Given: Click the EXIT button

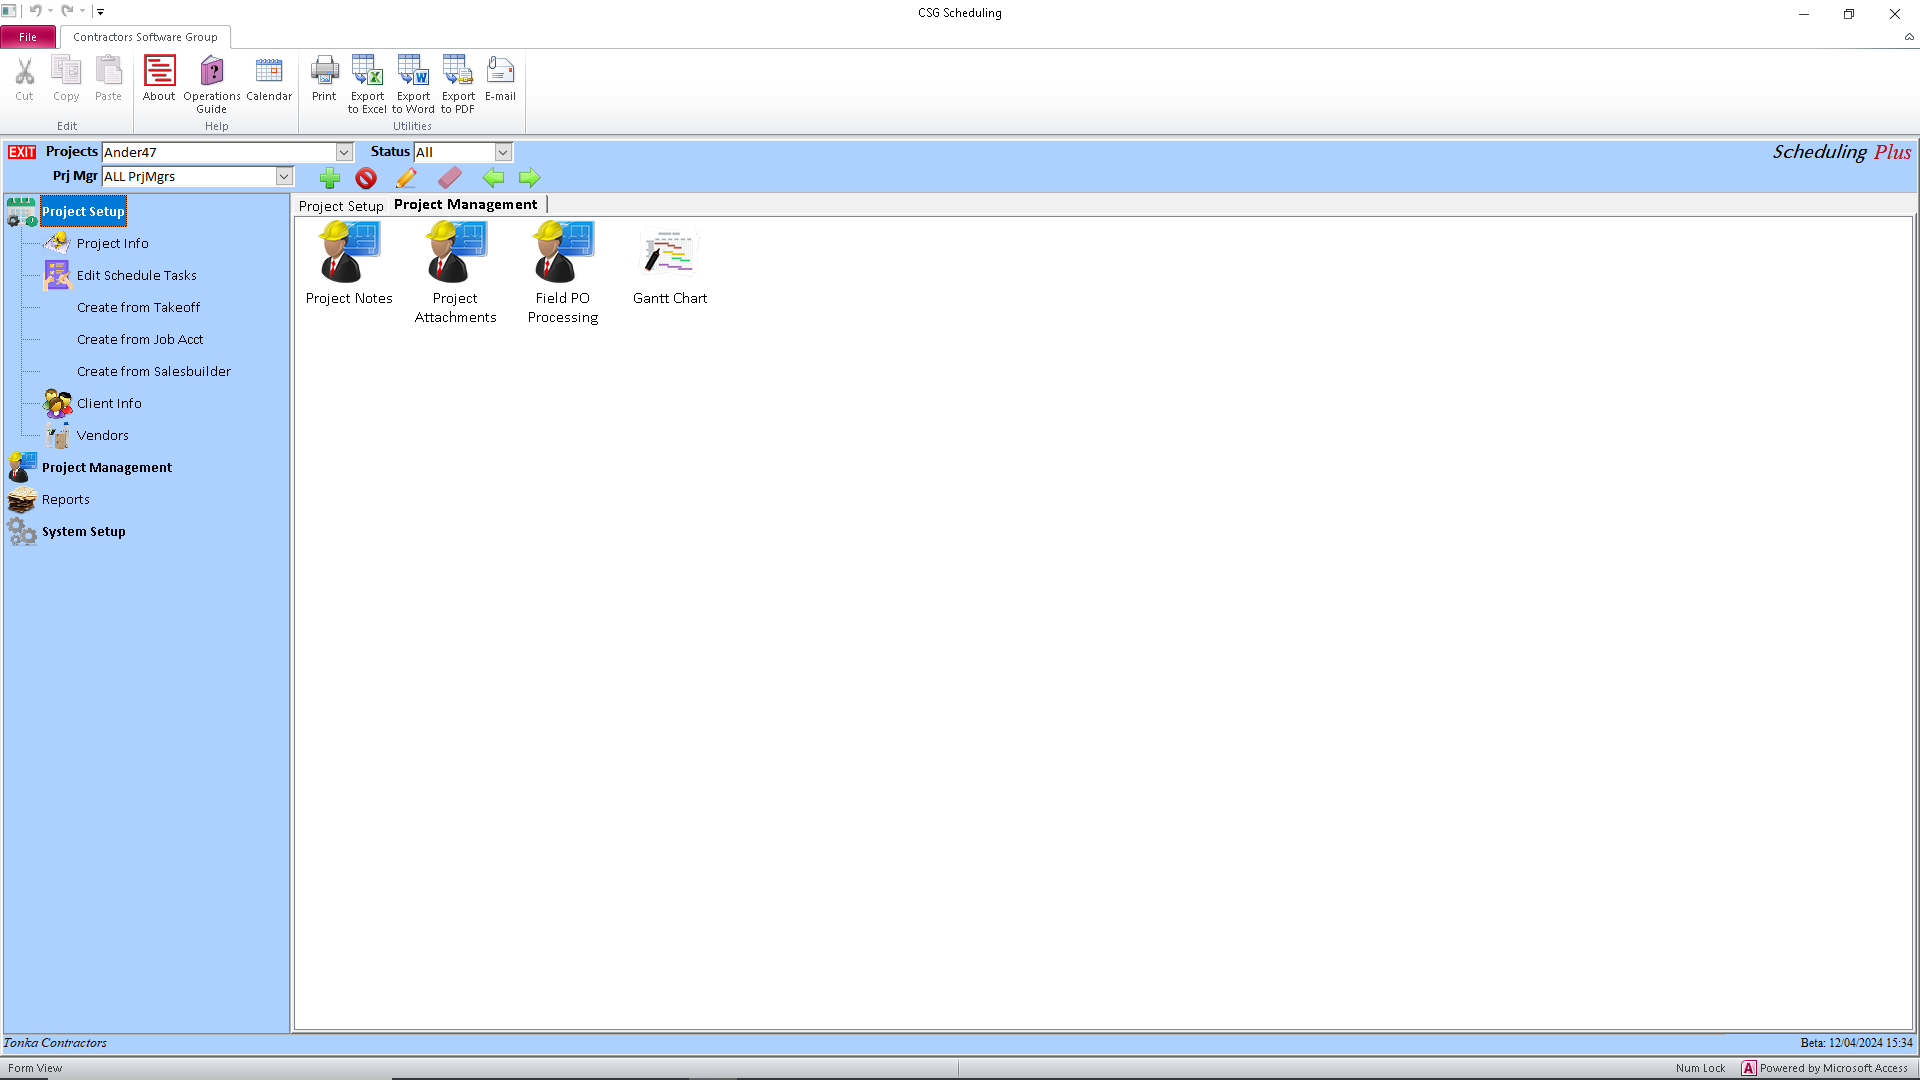Looking at the screenshot, I should click(21, 151).
